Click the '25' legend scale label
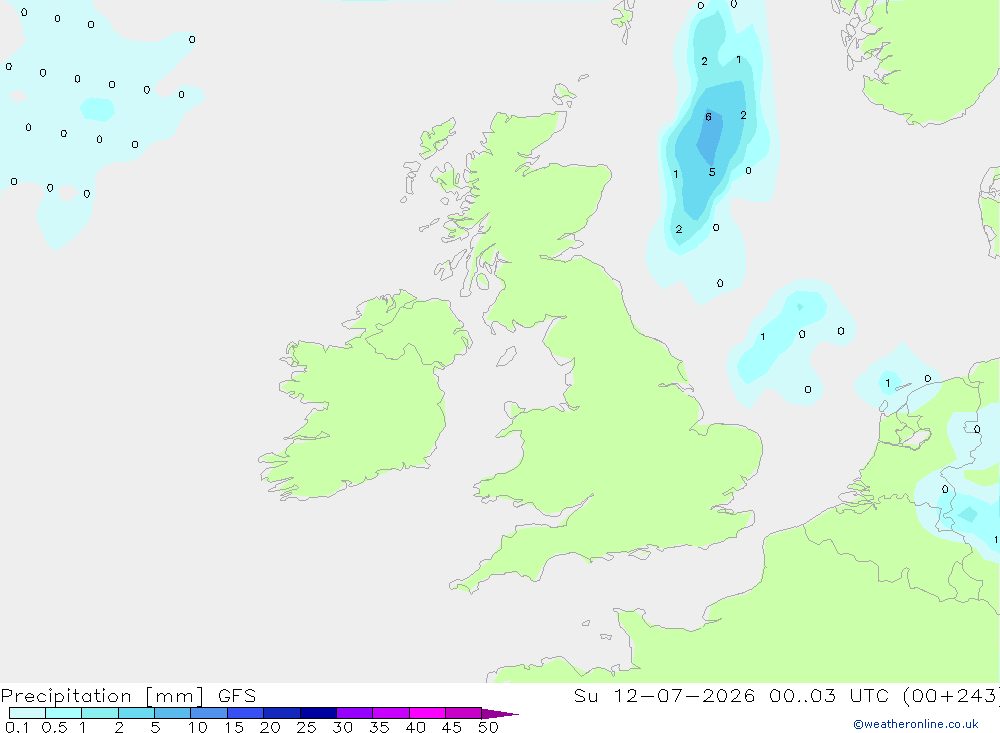This screenshot has height=733, width=1000. tap(307, 727)
